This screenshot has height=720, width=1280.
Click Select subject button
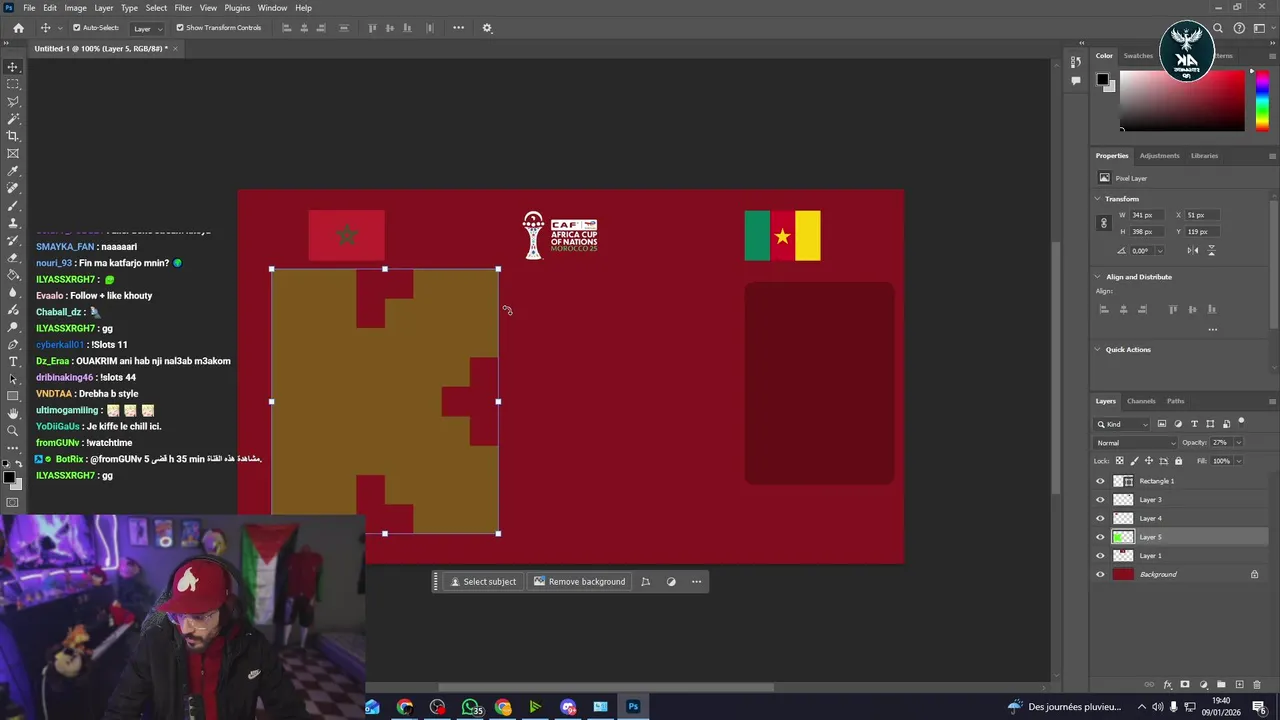(483, 582)
